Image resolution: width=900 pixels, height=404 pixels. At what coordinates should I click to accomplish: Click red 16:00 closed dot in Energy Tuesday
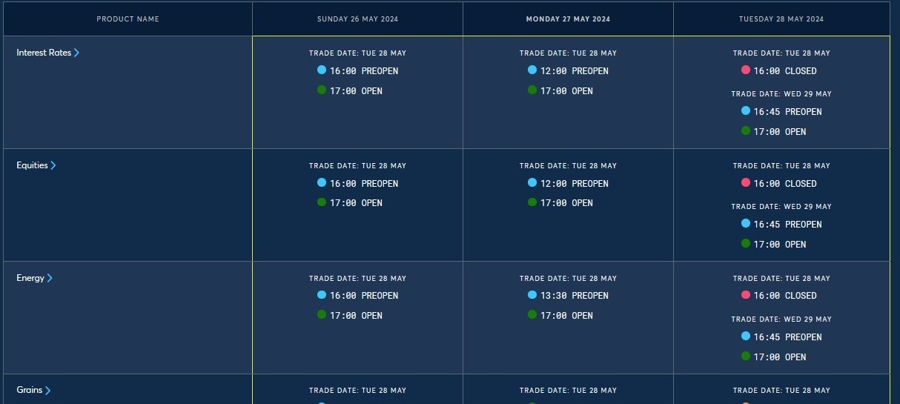(746, 295)
